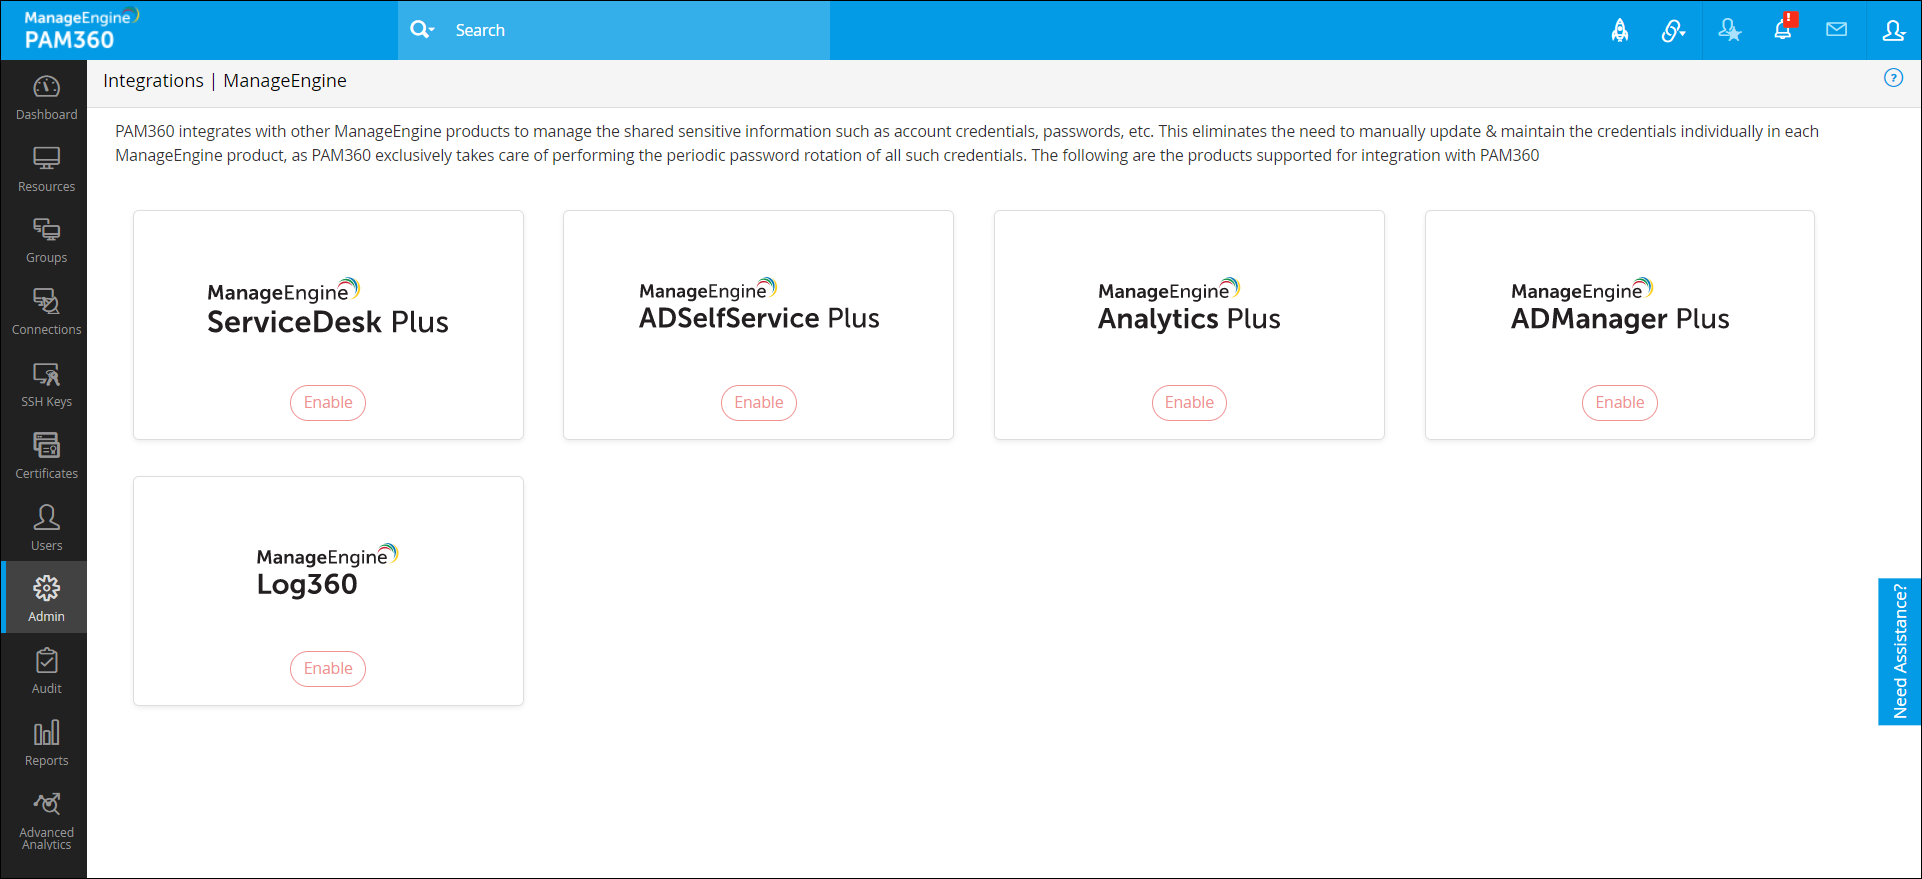Enable ADManager Plus integration

pos(1619,403)
